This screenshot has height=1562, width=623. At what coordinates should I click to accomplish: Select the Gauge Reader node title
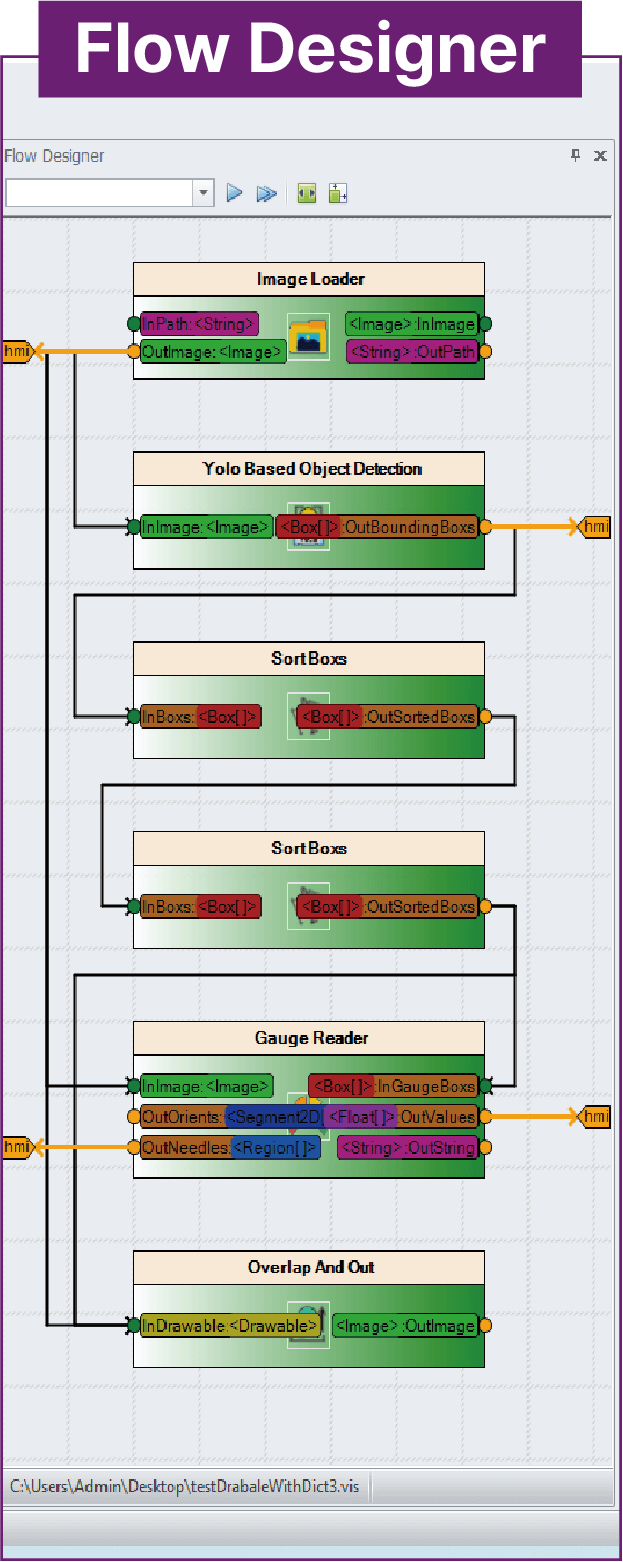point(310,1038)
